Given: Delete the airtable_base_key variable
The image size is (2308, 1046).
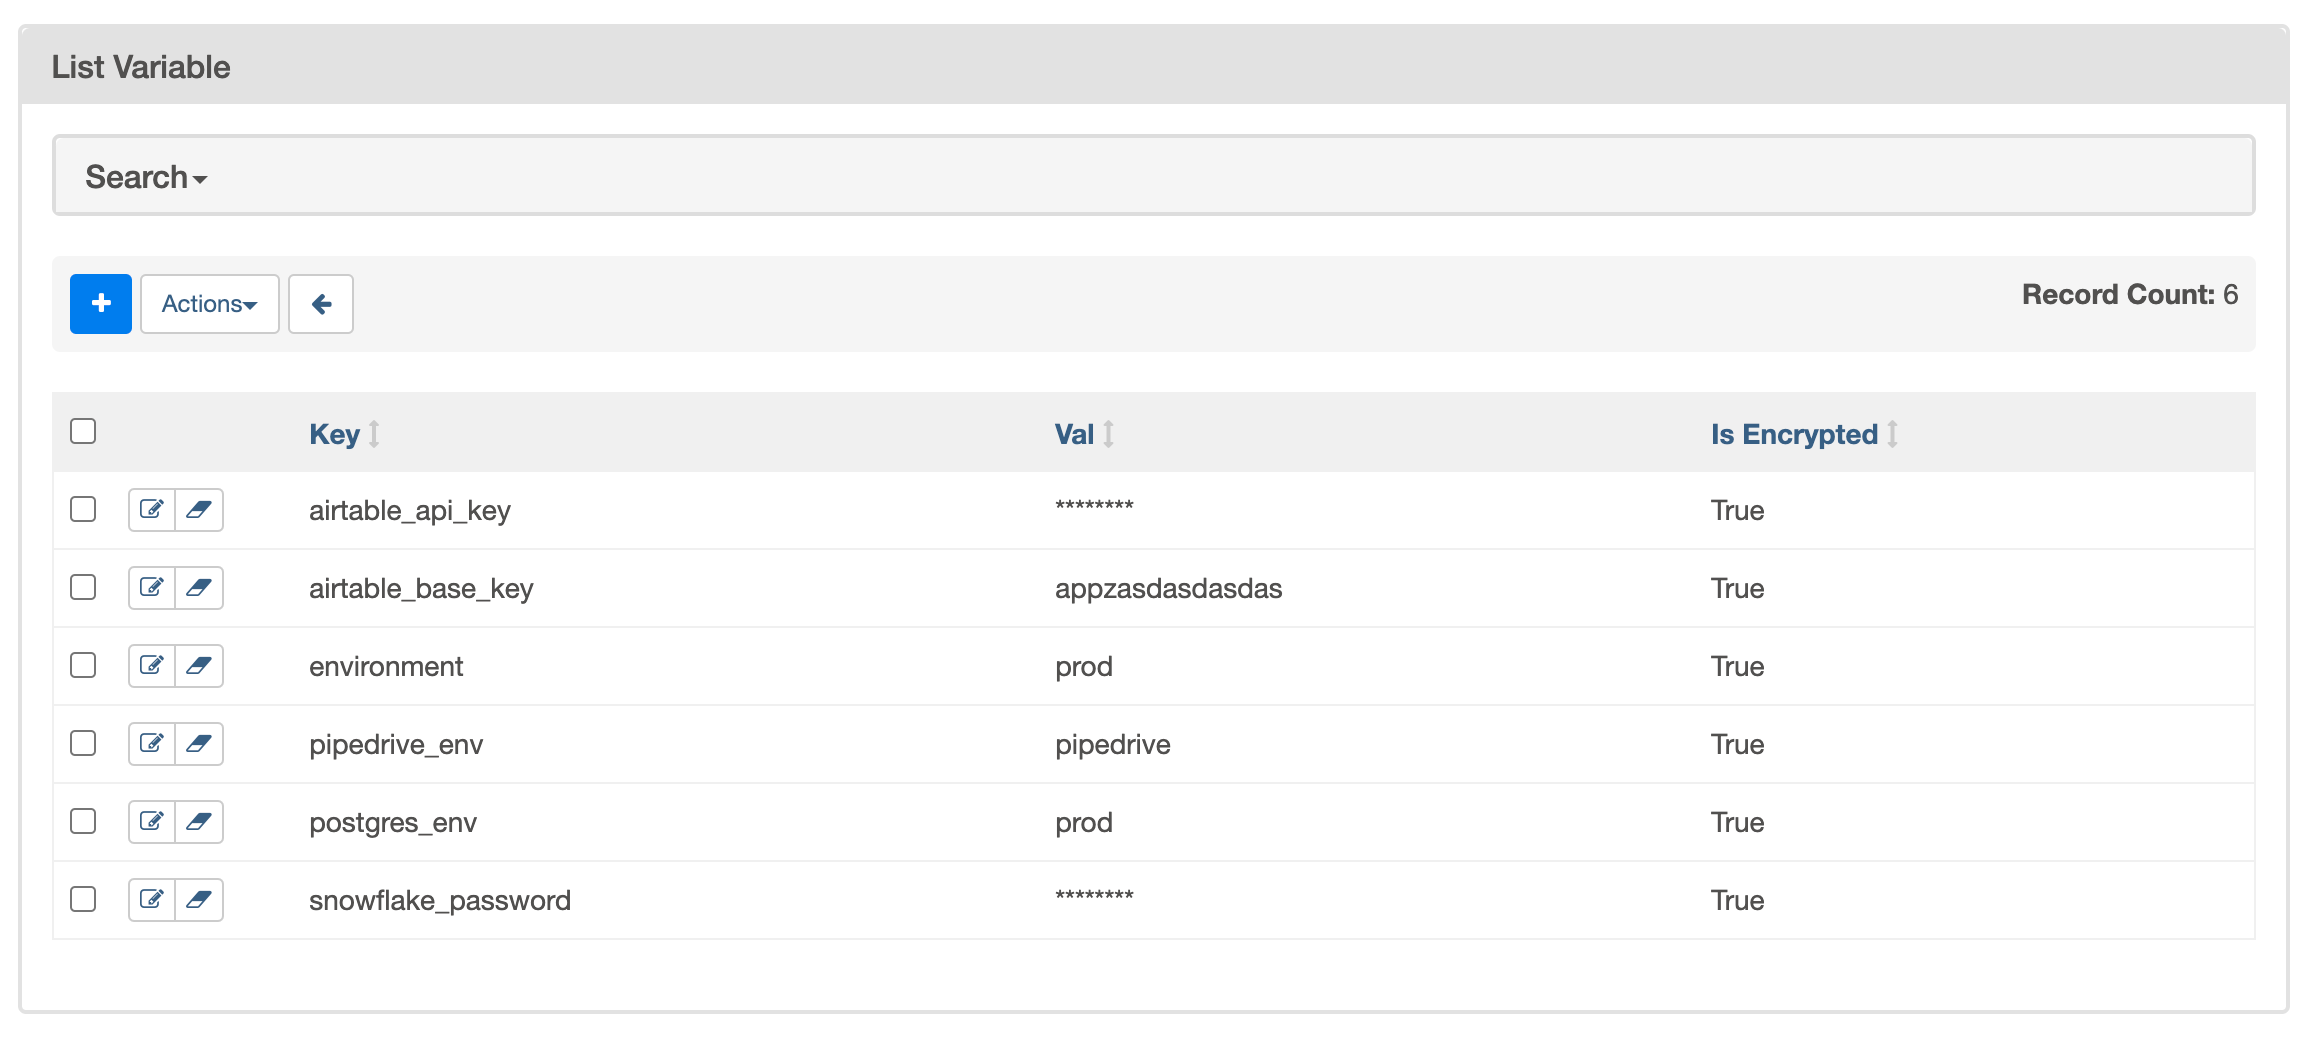Looking at the screenshot, I should pyautogui.click(x=199, y=588).
